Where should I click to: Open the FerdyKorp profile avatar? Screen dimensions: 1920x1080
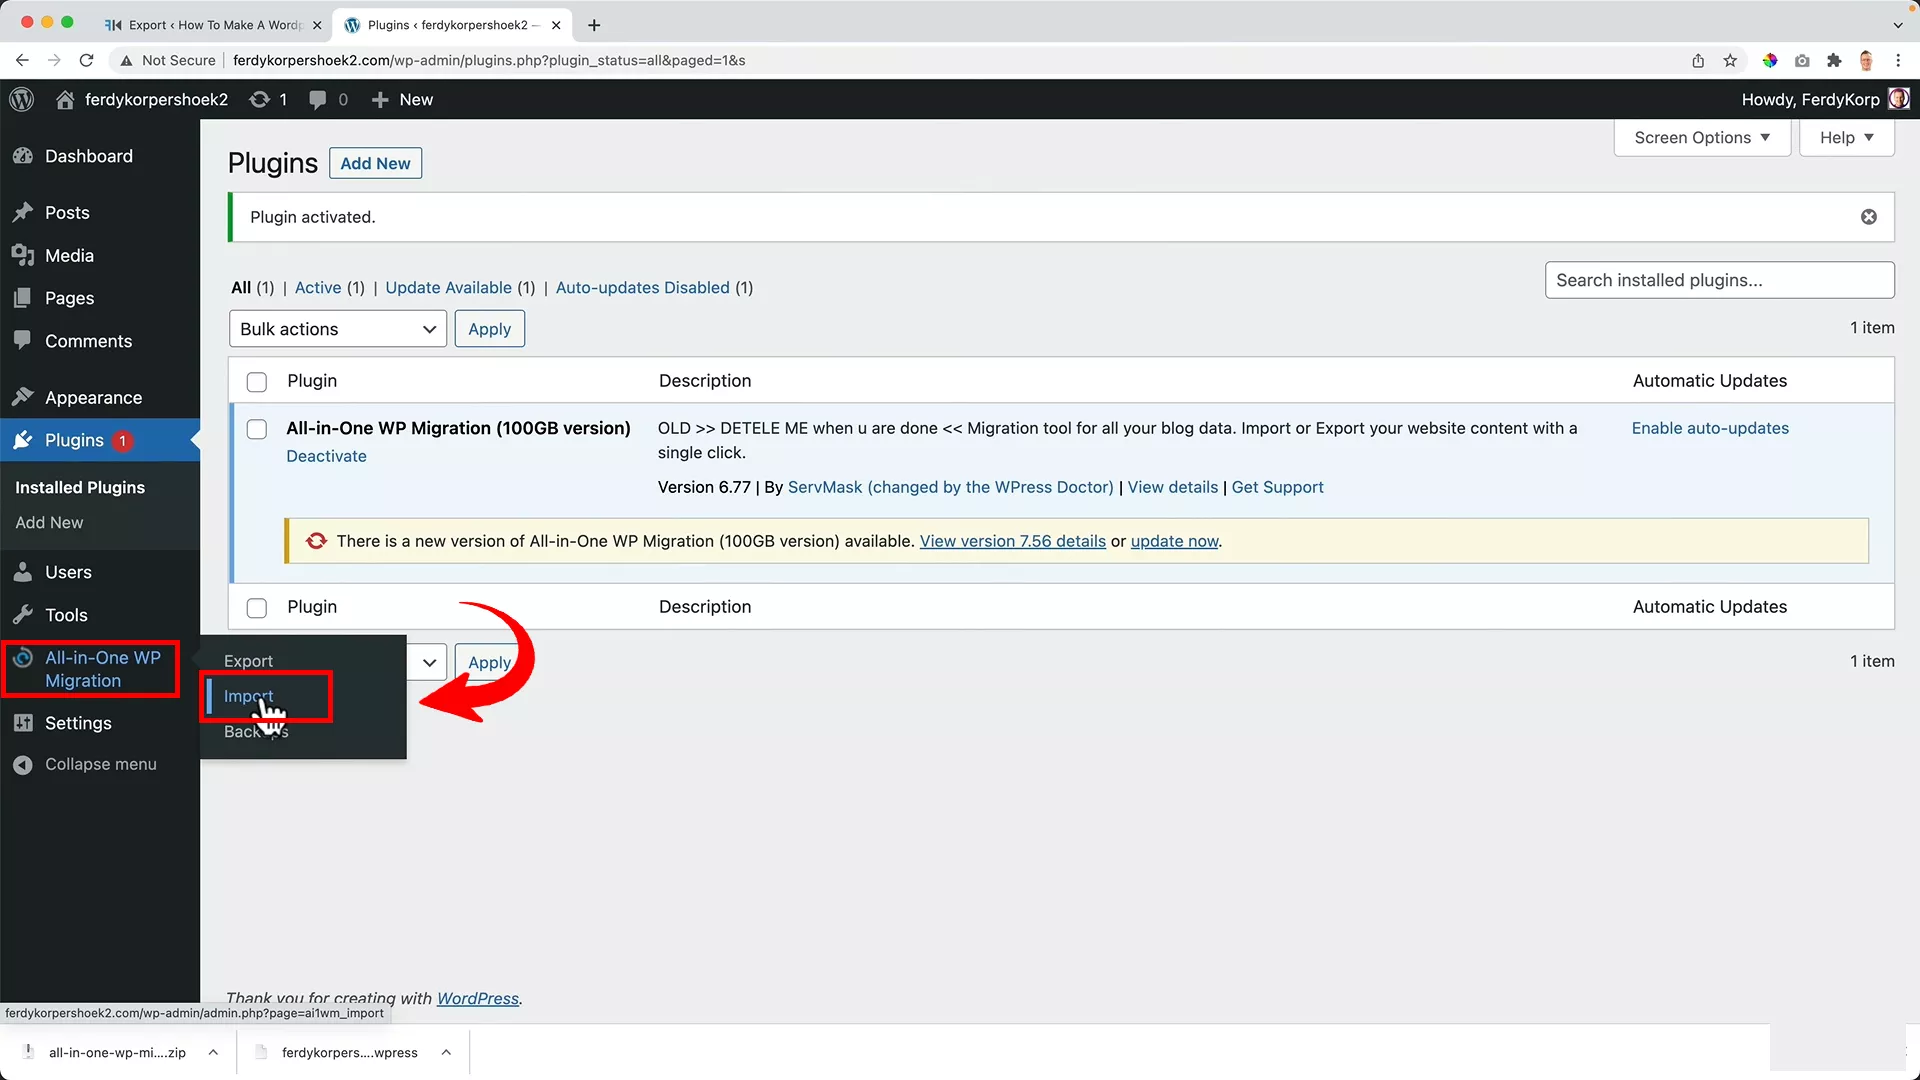(x=1898, y=99)
